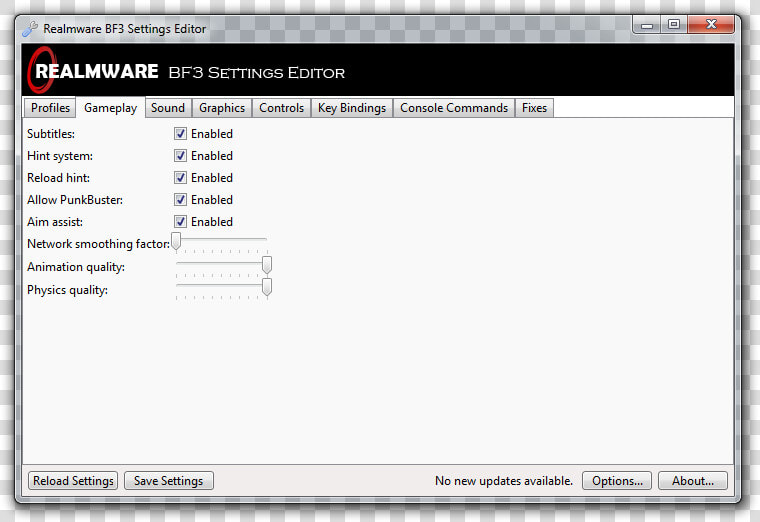Show the Fixes tab
The image size is (760, 522).
pos(534,108)
